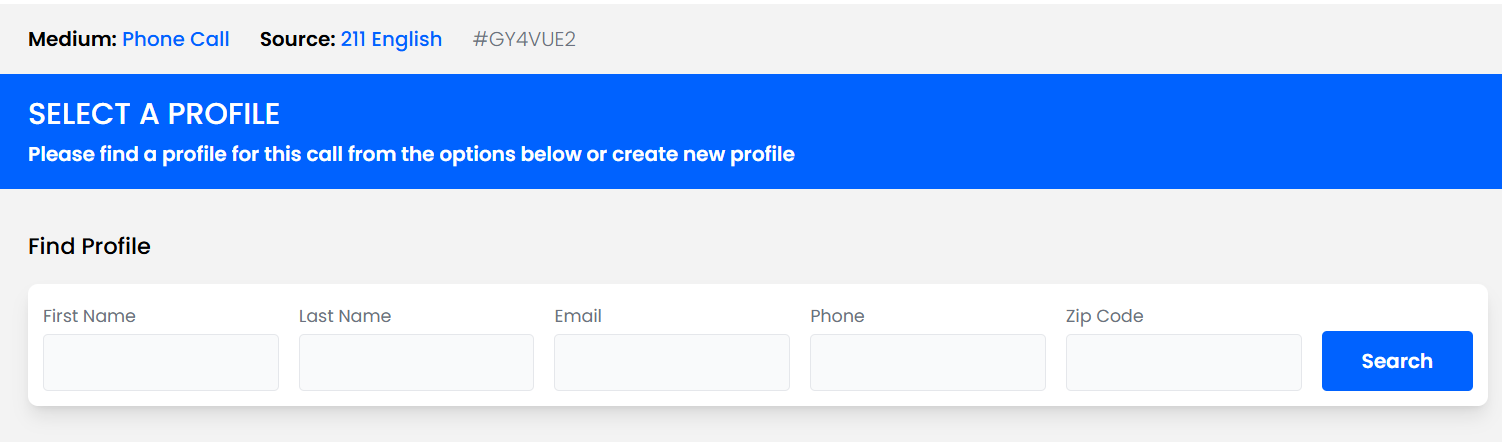Click the 'Please find a profile' instruction text
Viewport: 1502px width, 442px height.
coord(411,155)
